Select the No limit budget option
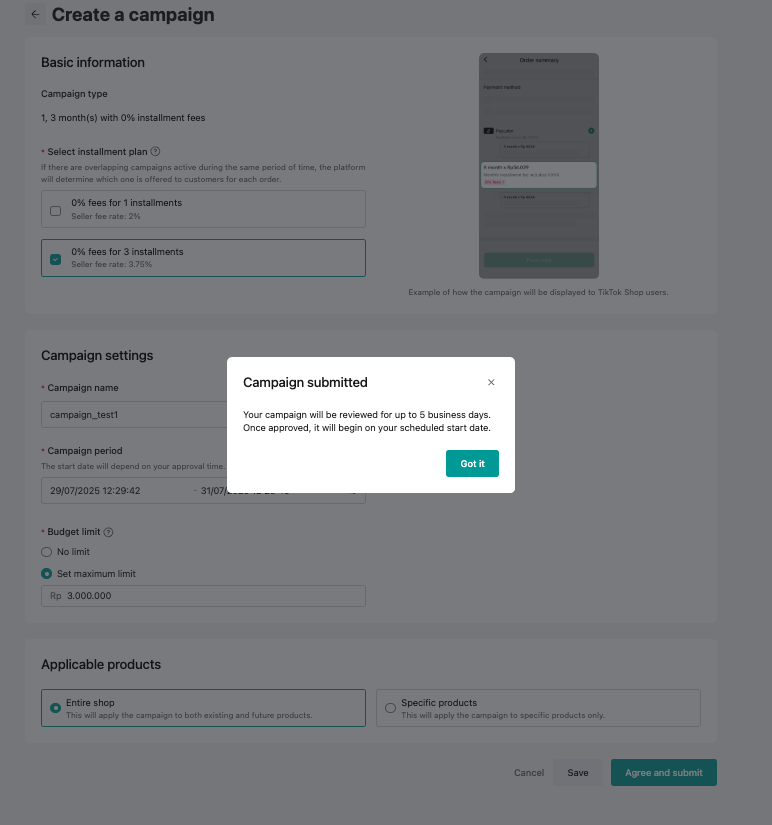Image resolution: width=772 pixels, height=825 pixels. [x=46, y=552]
